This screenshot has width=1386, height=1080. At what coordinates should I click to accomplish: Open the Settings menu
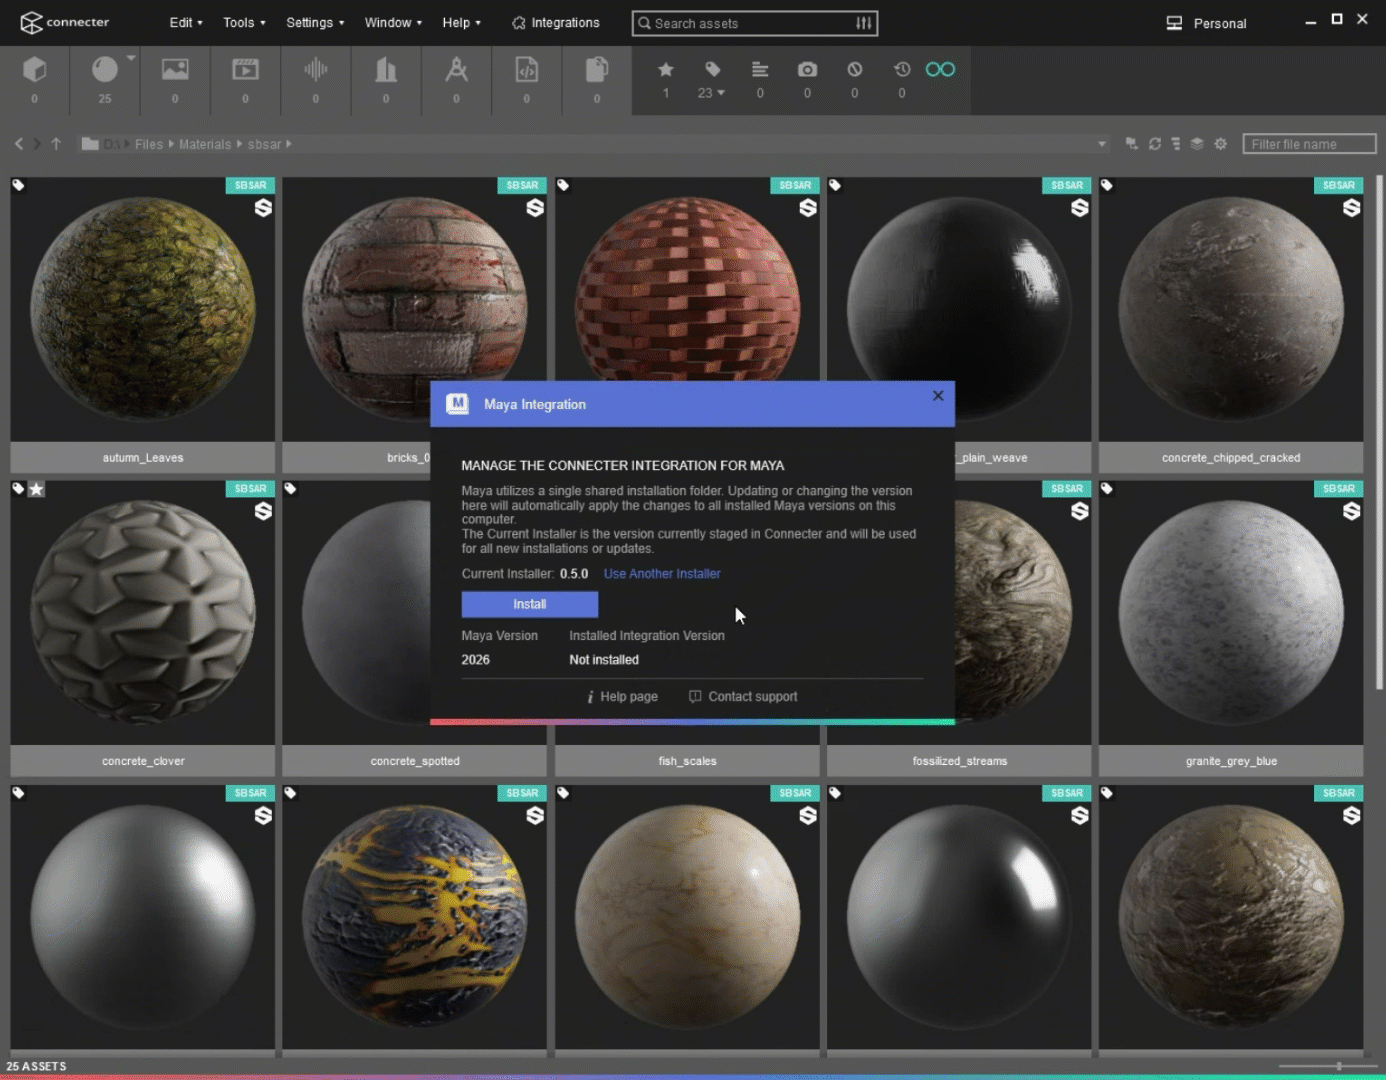(315, 23)
